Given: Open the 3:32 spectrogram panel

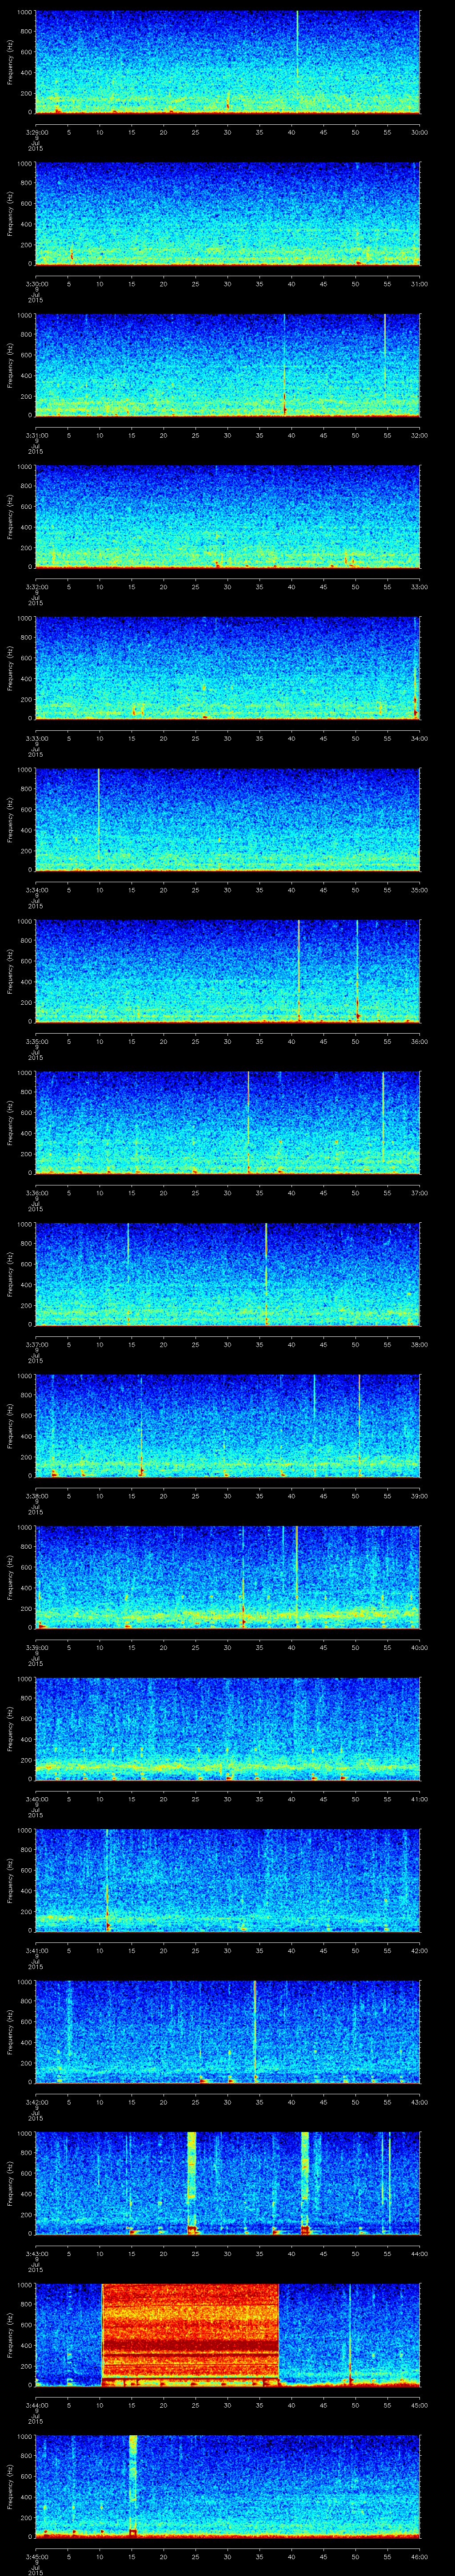Looking at the screenshot, I should pyautogui.click(x=227, y=517).
